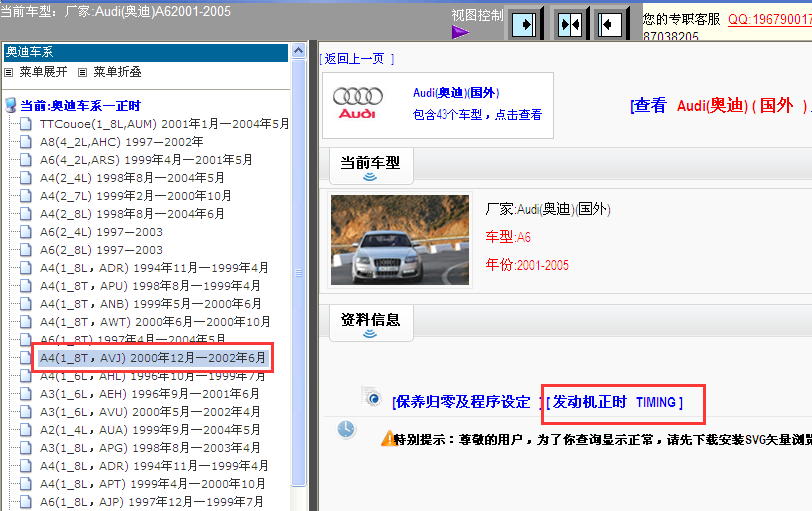Switch to the 当前车型 tab
Image resolution: width=812 pixels, height=511 pixels.
370,166
